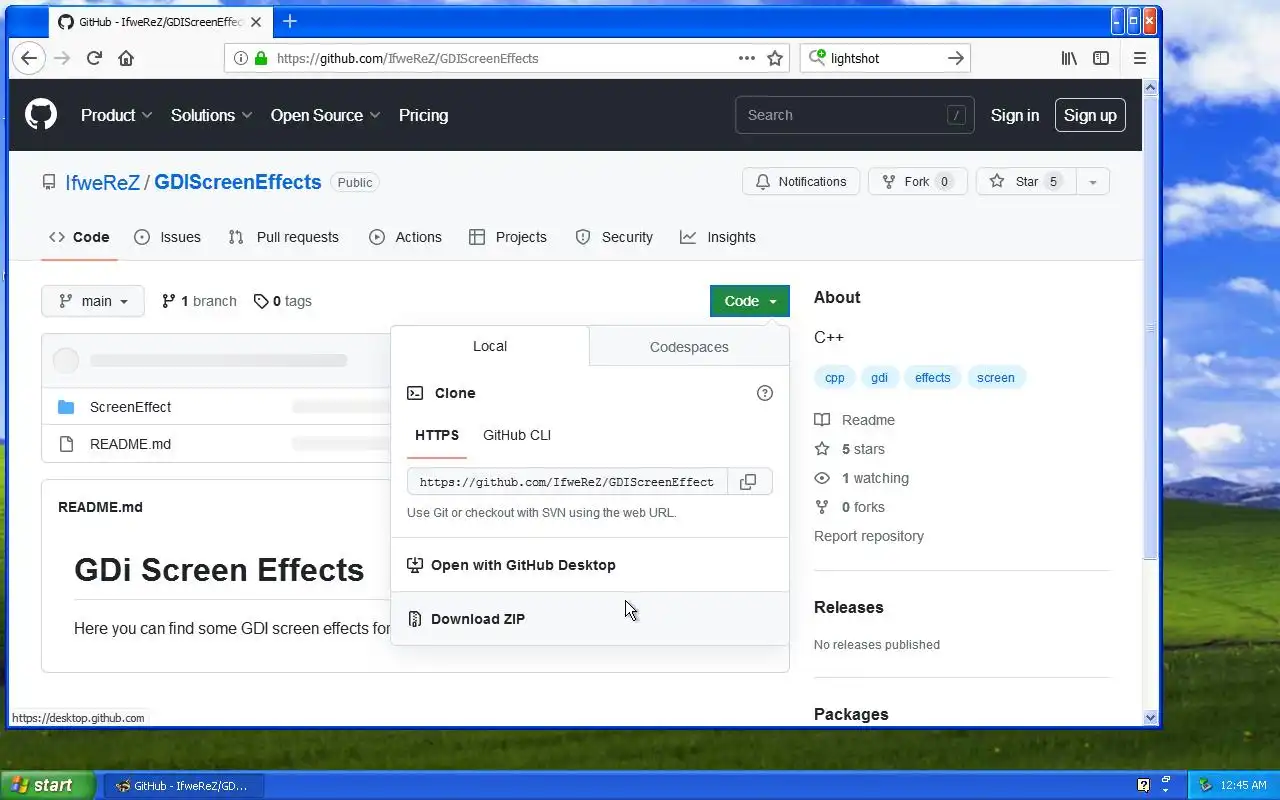
Task: Click the cpp topic tag
Action: click(x=834, y=378)
